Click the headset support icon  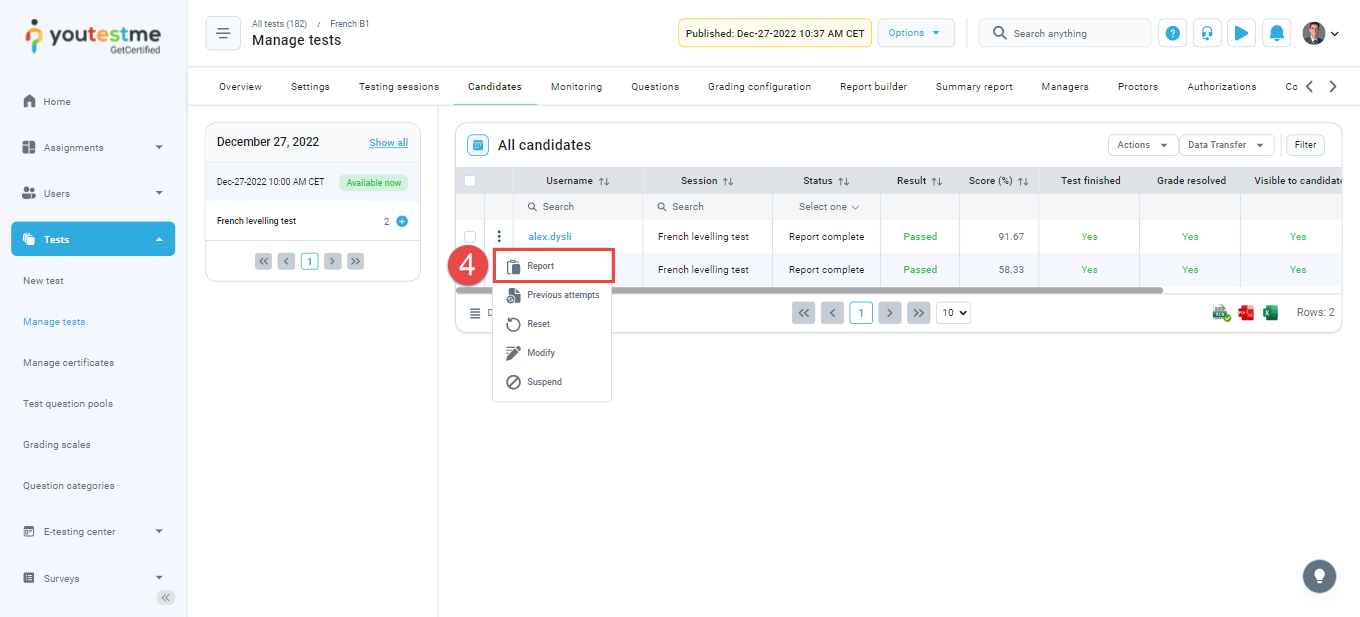click(x=1207, y=33)
